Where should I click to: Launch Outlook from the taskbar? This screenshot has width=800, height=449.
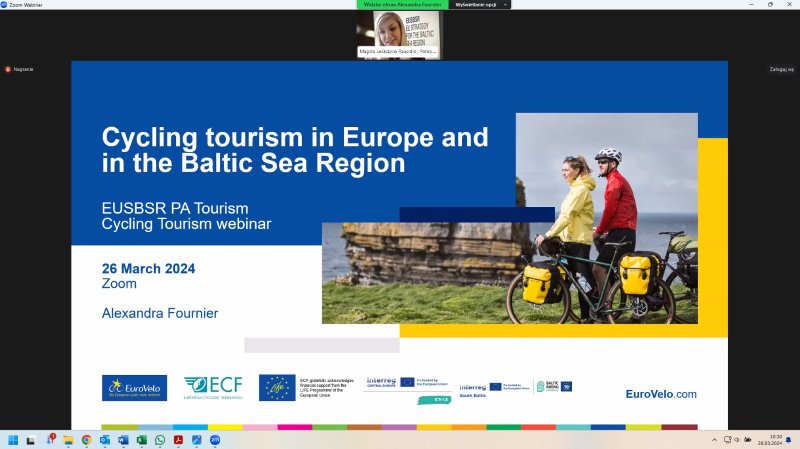[104, 440]
